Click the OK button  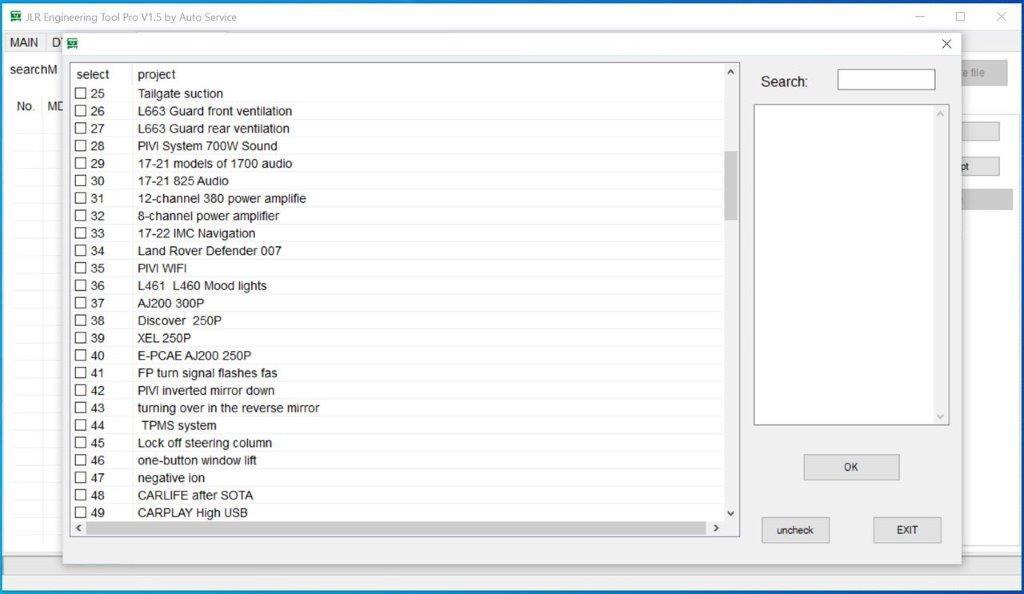(x=851, y=467)
